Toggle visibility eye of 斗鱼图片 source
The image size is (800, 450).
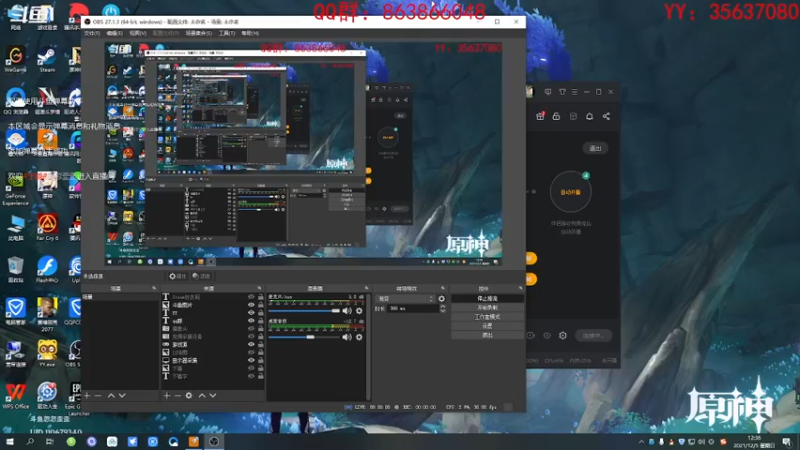pyautogui.click(x=251, y=305)
